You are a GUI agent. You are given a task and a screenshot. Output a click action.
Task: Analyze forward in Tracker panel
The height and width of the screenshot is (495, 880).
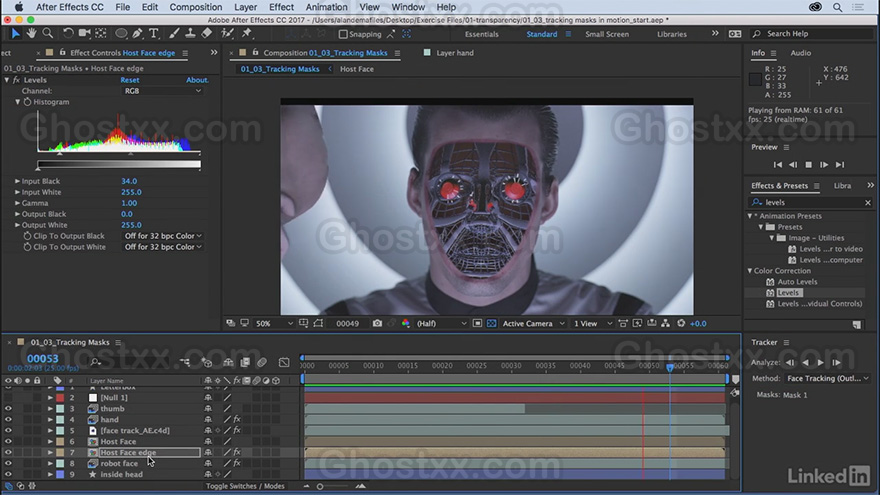point(821,363)
